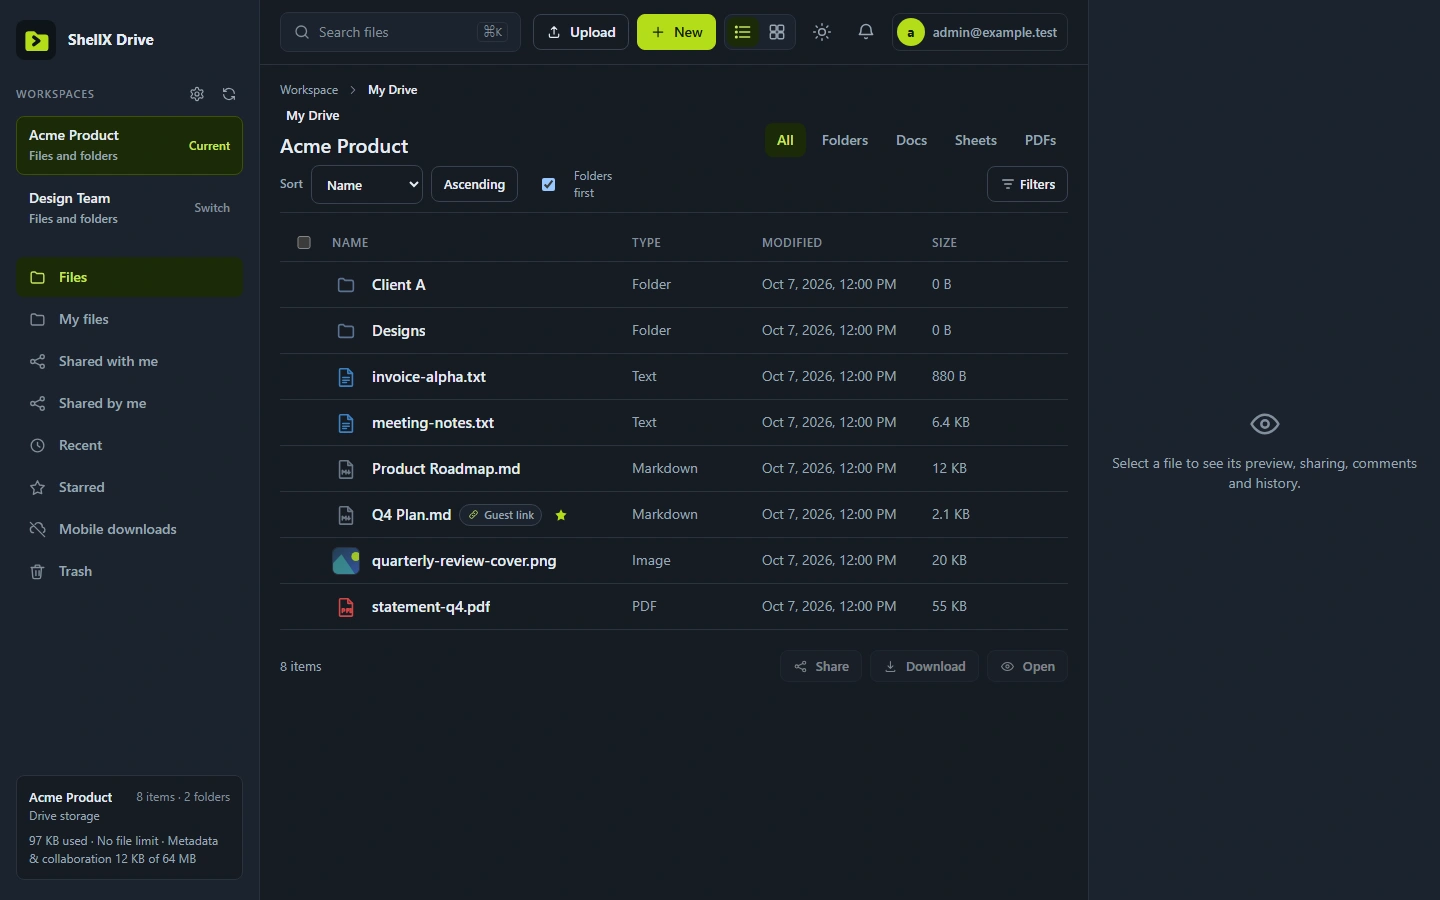Click the Open button
This screenshot has width=1440, height=900.
(1027, 666)
